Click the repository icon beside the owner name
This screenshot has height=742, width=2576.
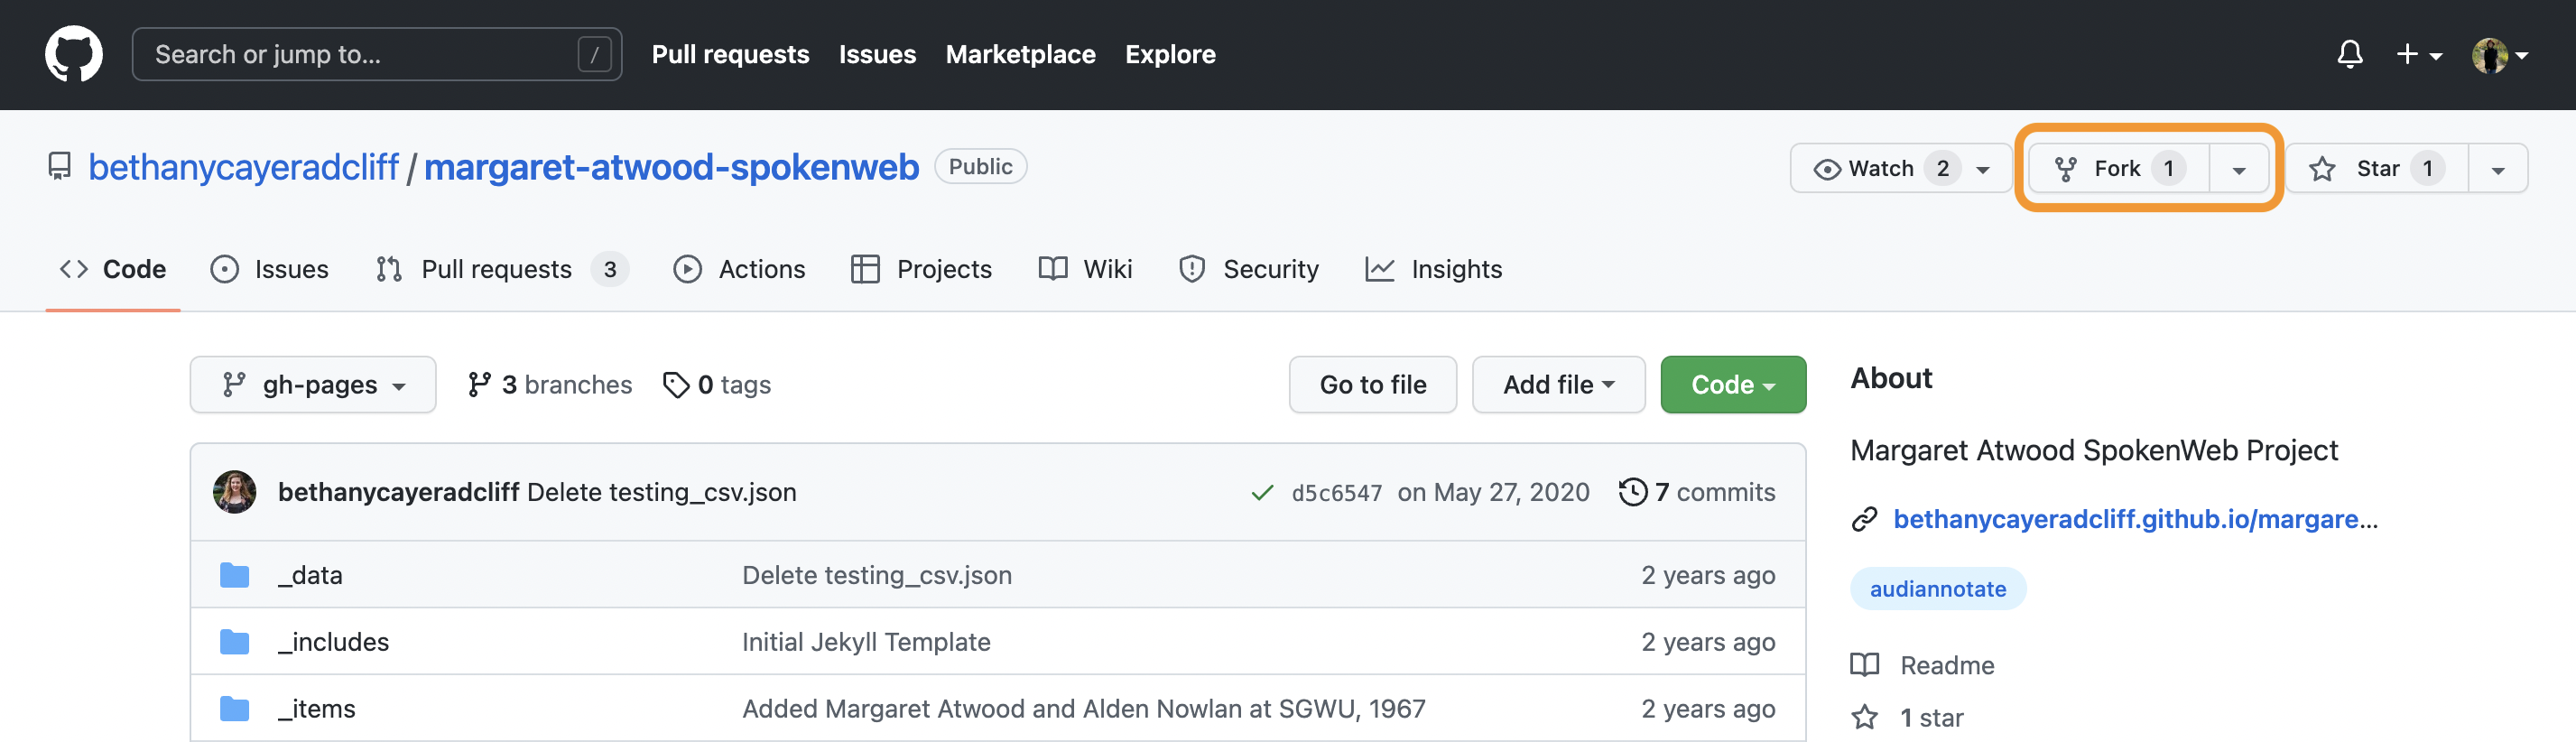click(x=59, y=166)
